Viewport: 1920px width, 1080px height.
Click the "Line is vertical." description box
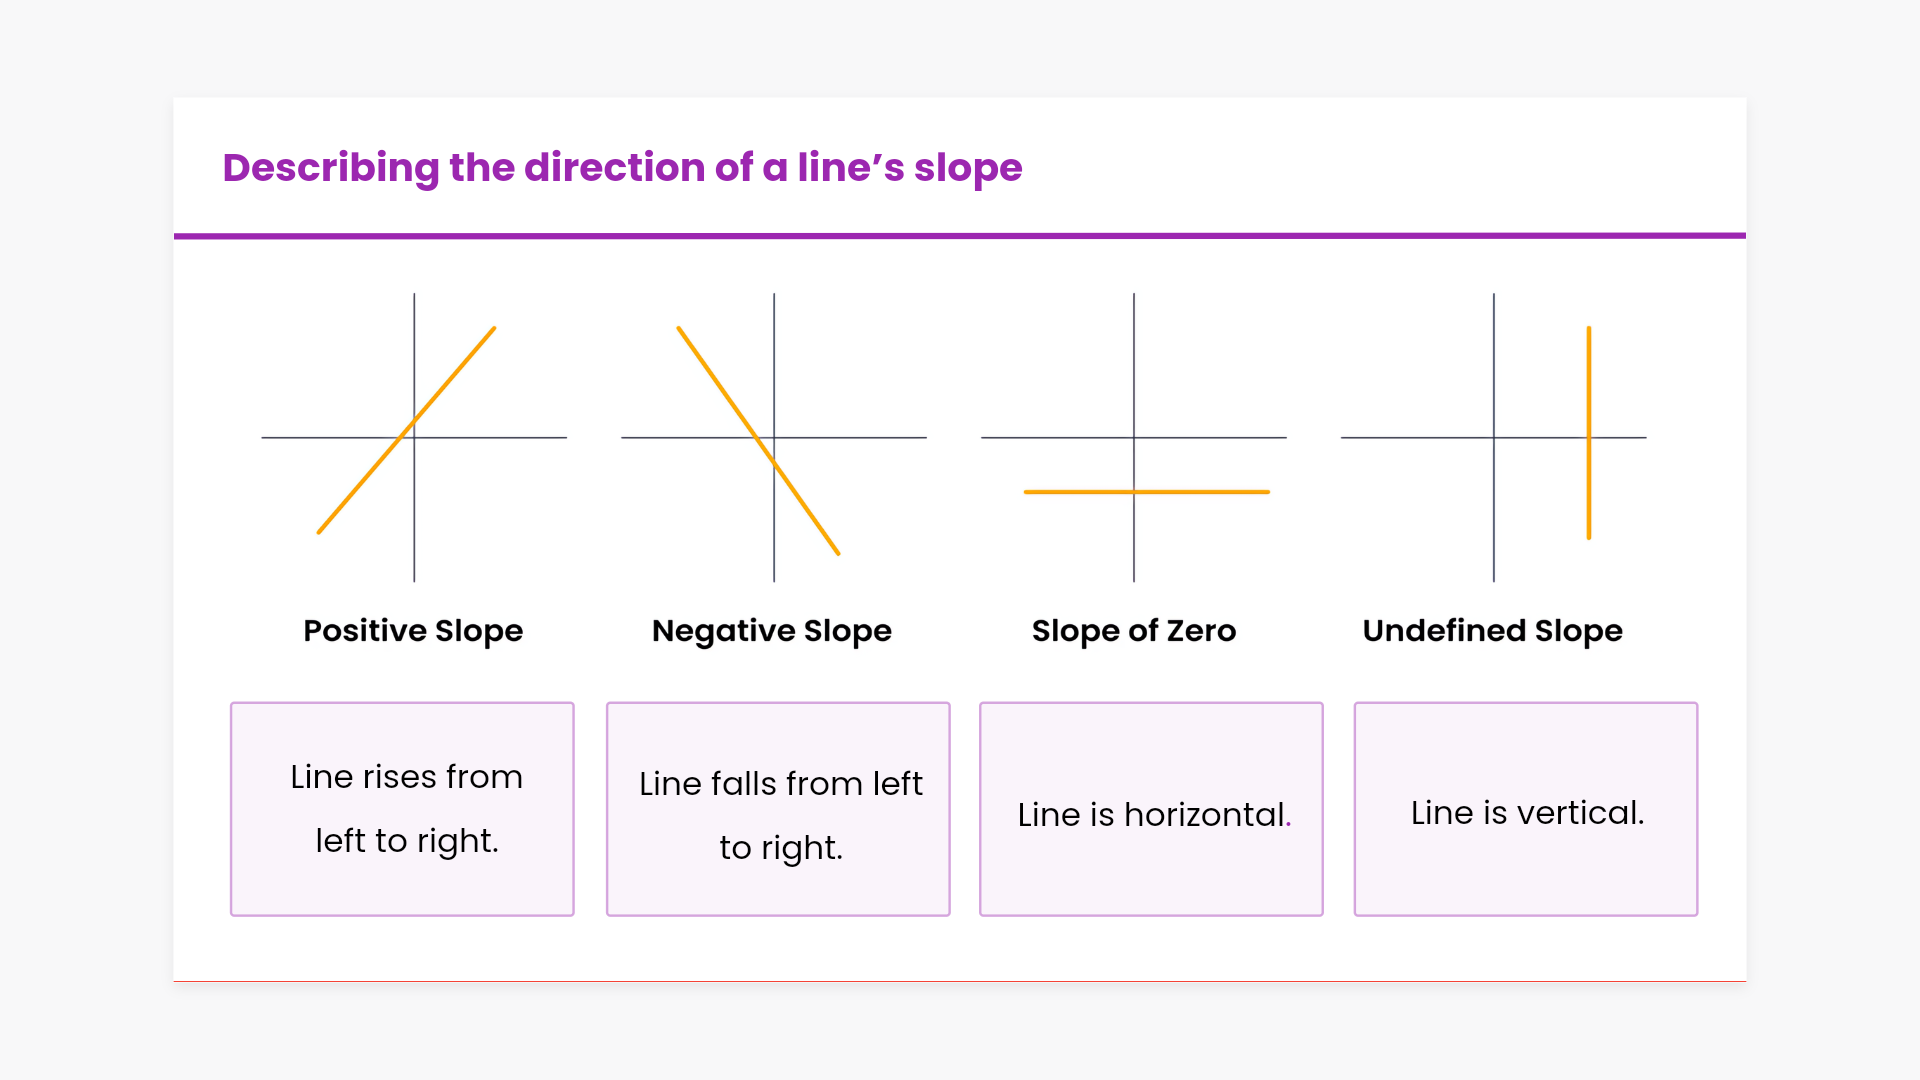point(1526,809)
